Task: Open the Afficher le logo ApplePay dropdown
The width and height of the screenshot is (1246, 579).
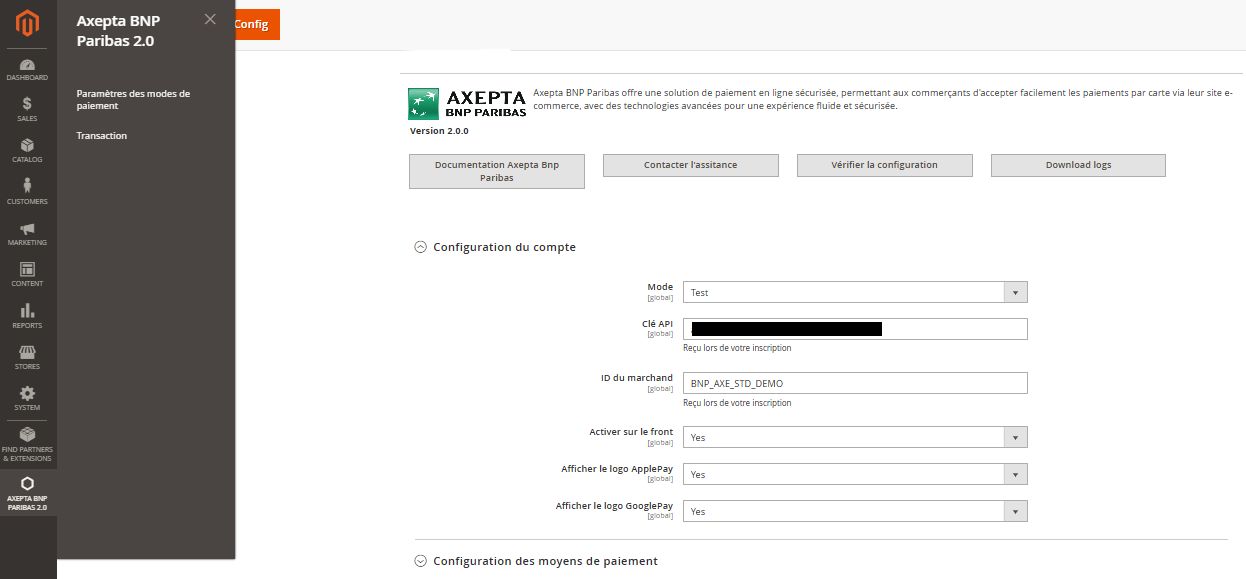Action: coord(855,474)
